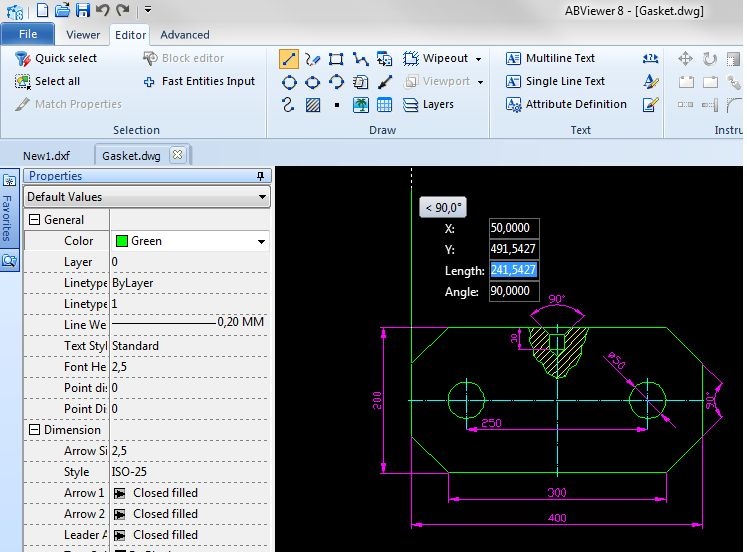Click the Save icon in quick access toolbar
This screenshot has height=552, width=747.
[84, 10]
